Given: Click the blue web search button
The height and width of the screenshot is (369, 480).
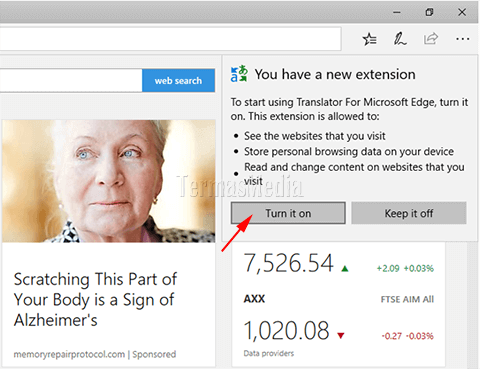Looking at the screenshot, I should [x=178, y=80].
